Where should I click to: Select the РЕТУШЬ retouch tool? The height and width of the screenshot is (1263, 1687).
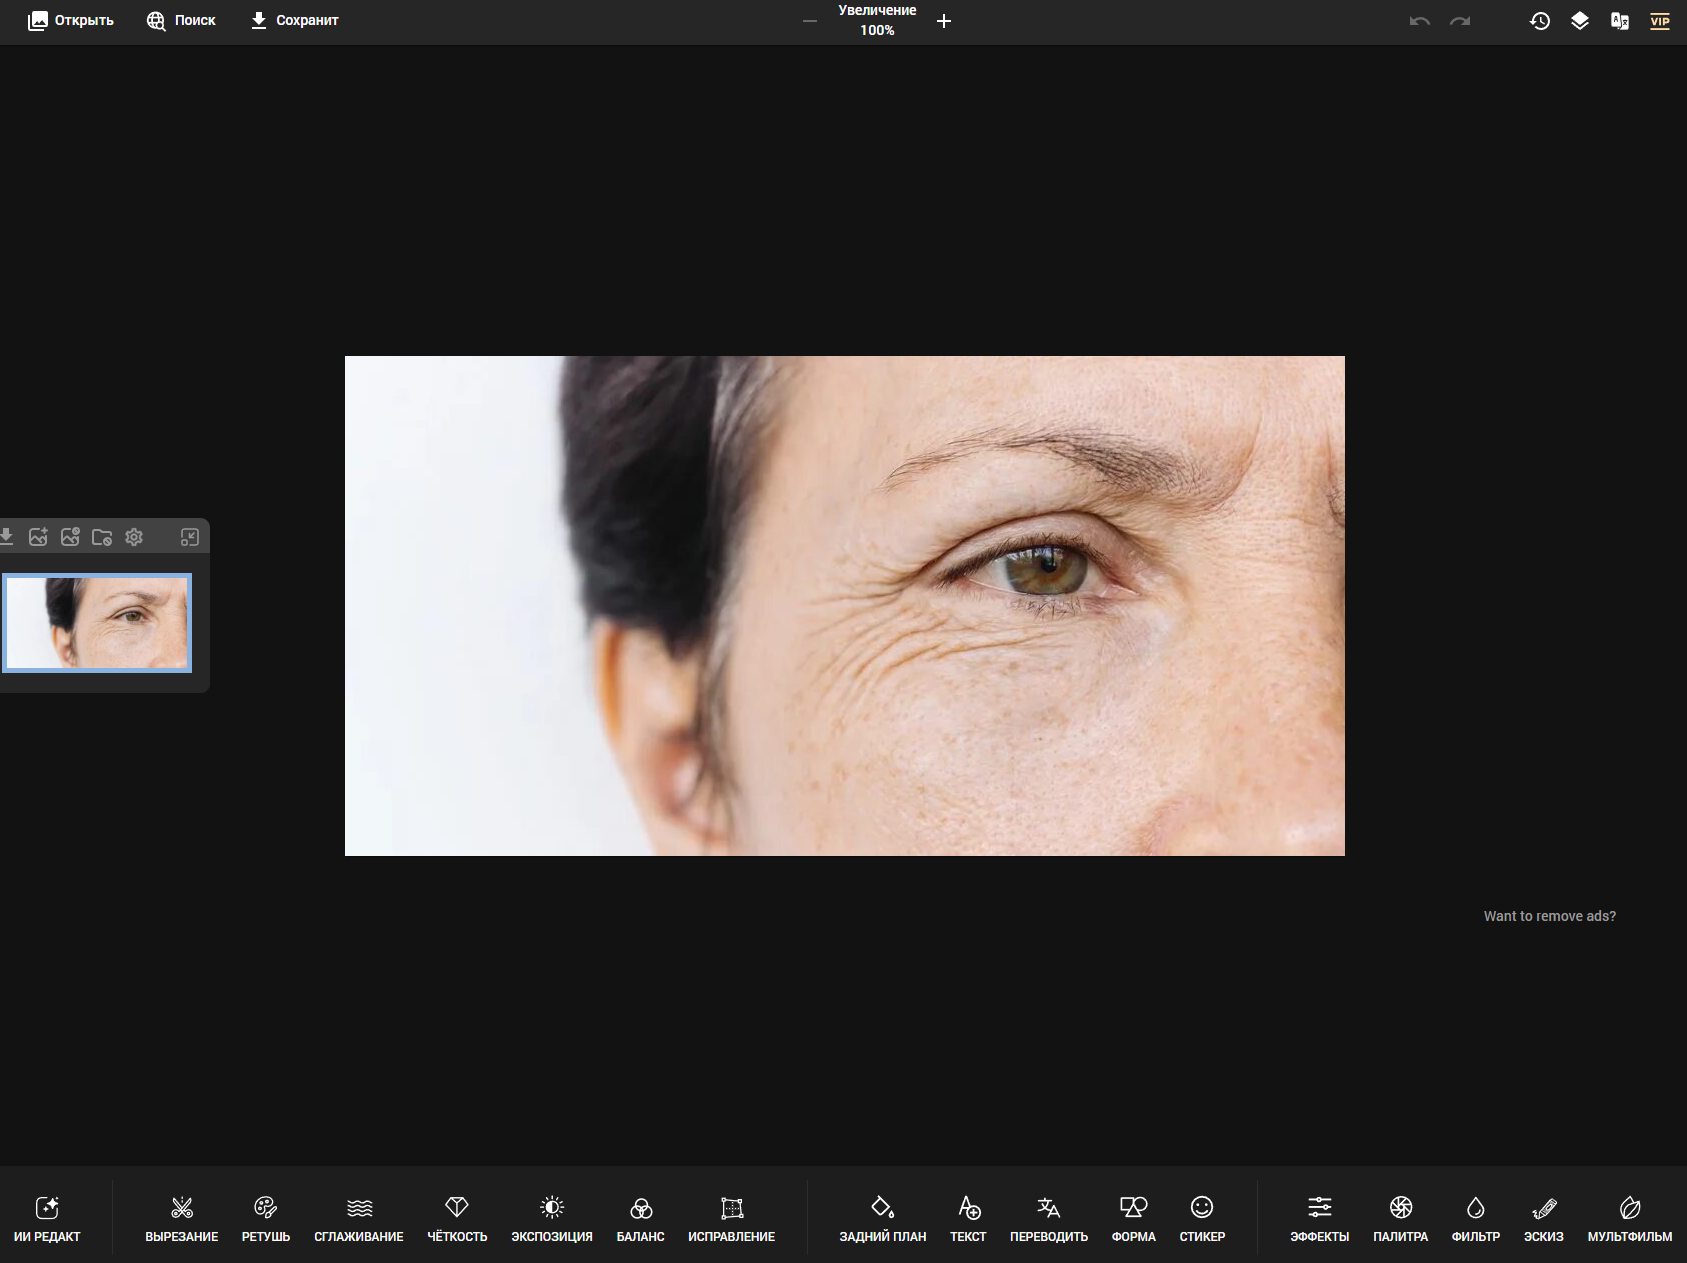(x=265, y=1219)
